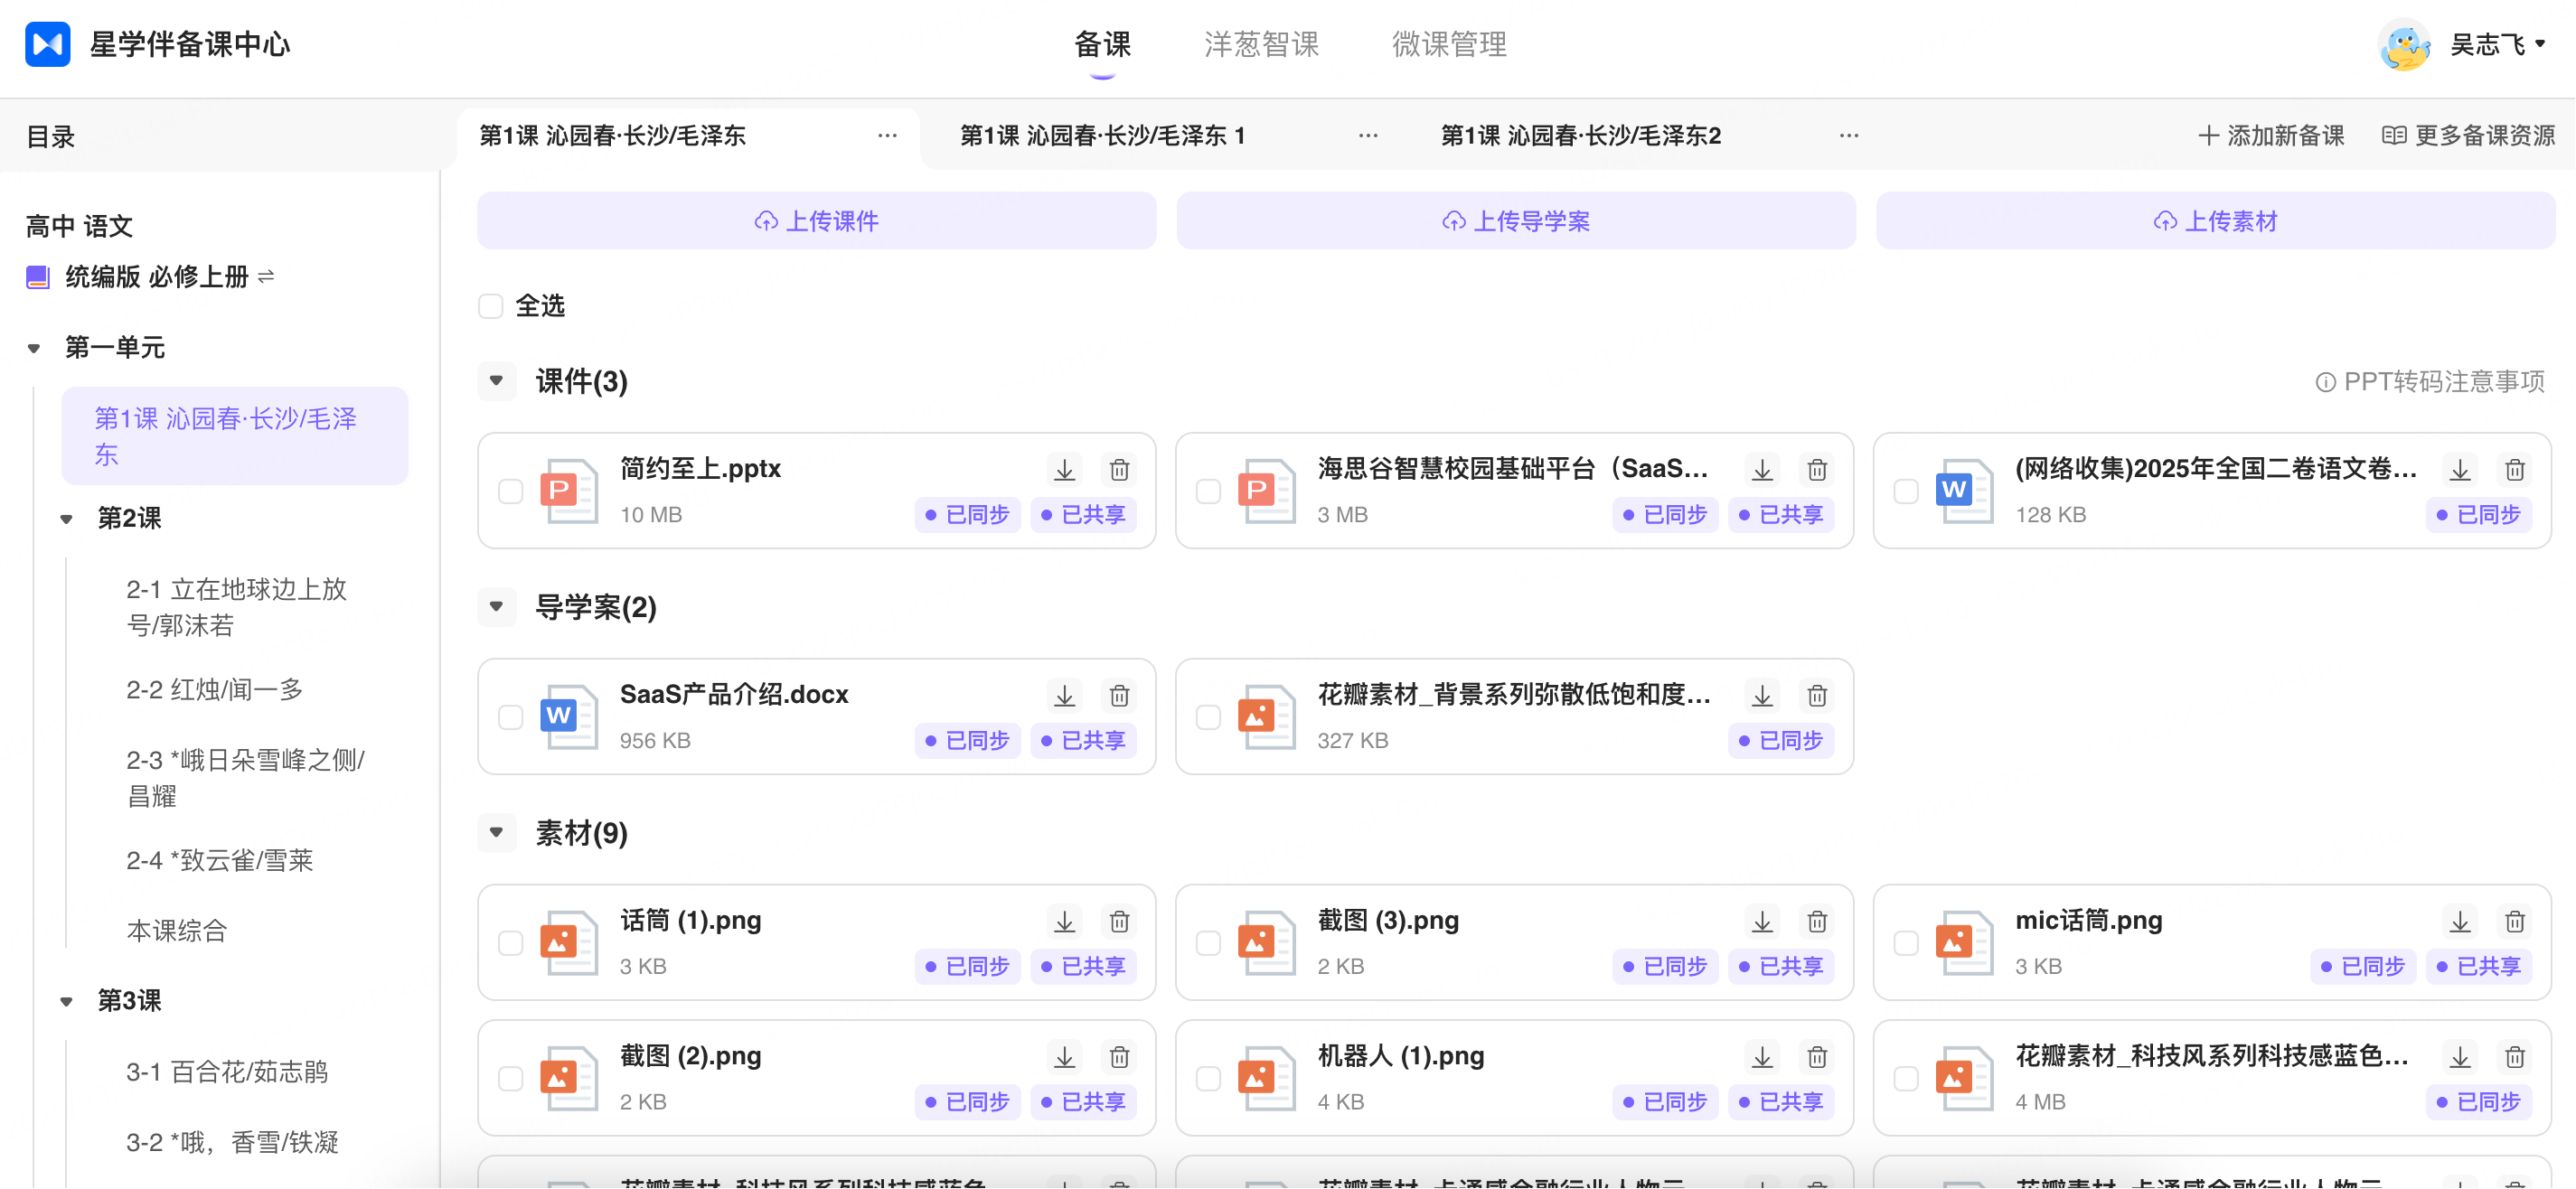Click the user avatar picture

tap(2404, 45)
